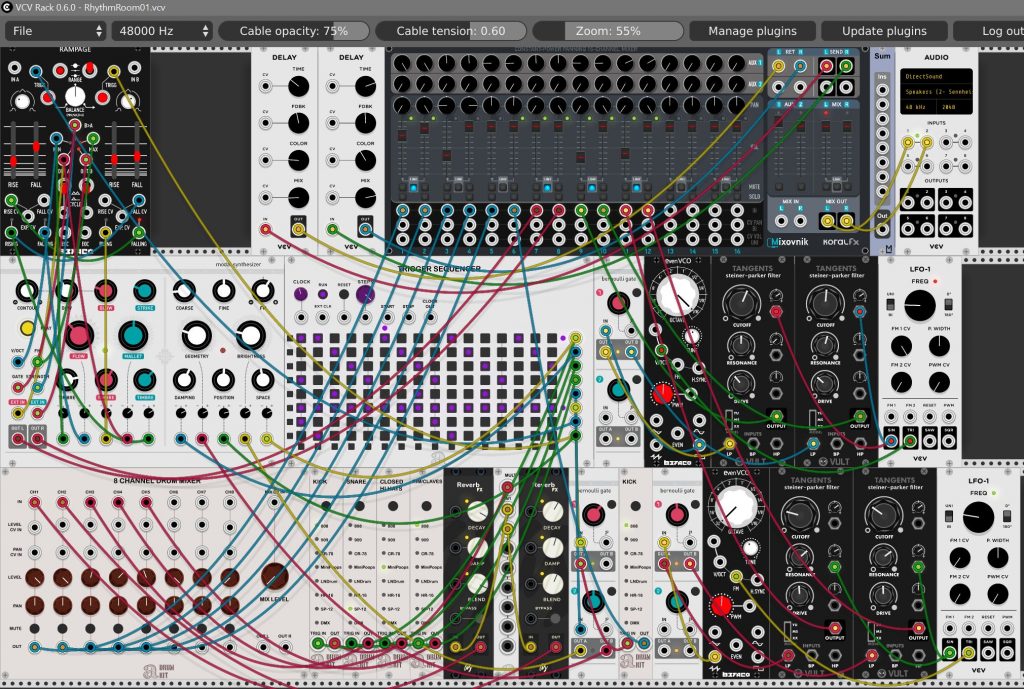Click the MIX LEVEL knob on drum mixer

click(274, 576)
